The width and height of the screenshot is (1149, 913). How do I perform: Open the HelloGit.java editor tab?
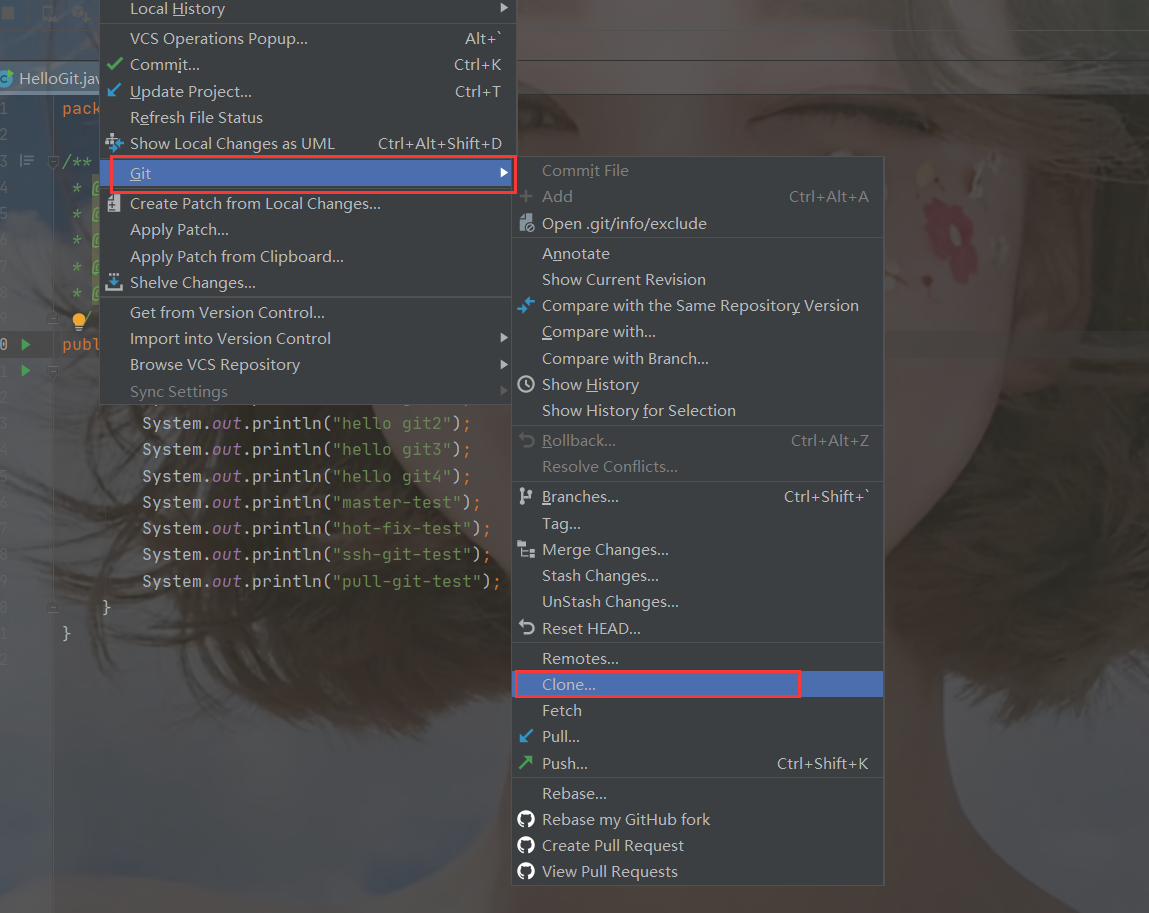tap(50, 78)
